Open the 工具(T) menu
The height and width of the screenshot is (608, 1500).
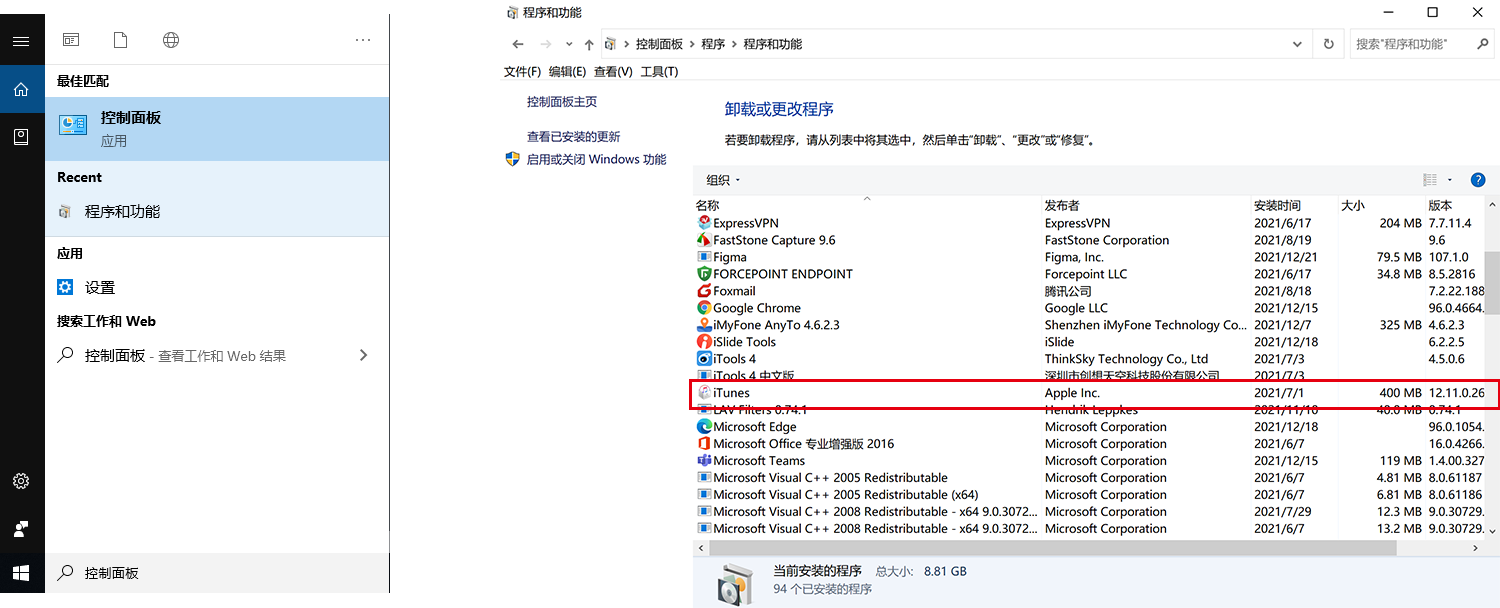[660, 71]
